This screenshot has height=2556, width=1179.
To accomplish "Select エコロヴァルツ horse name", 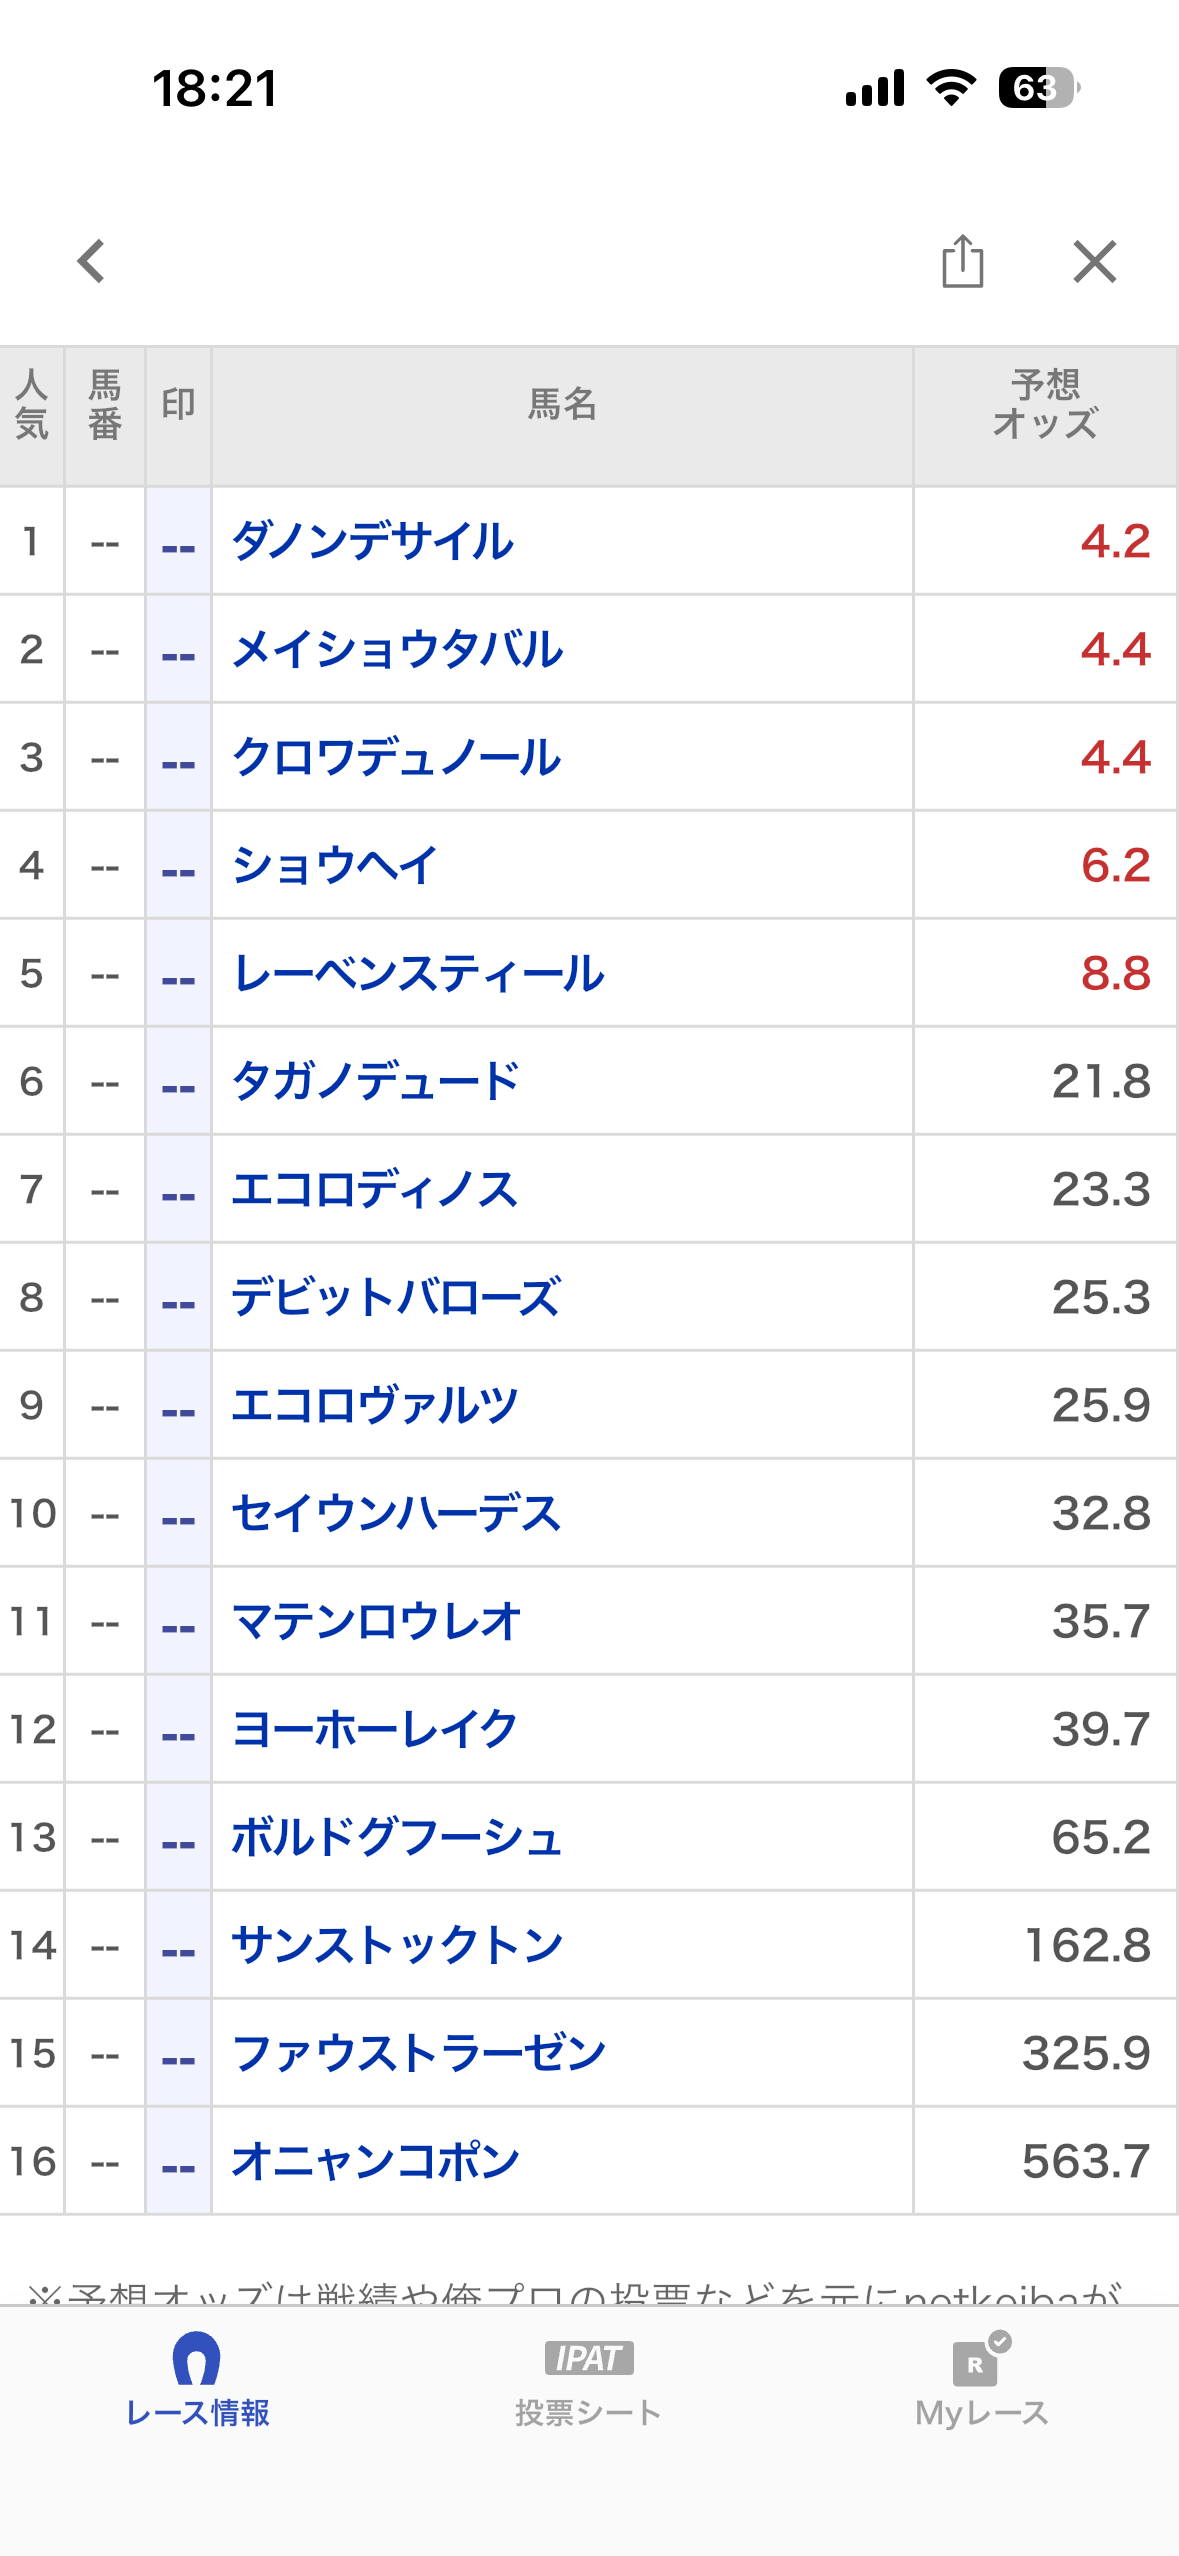I will pyautogui.click(x=374, y=1406).
